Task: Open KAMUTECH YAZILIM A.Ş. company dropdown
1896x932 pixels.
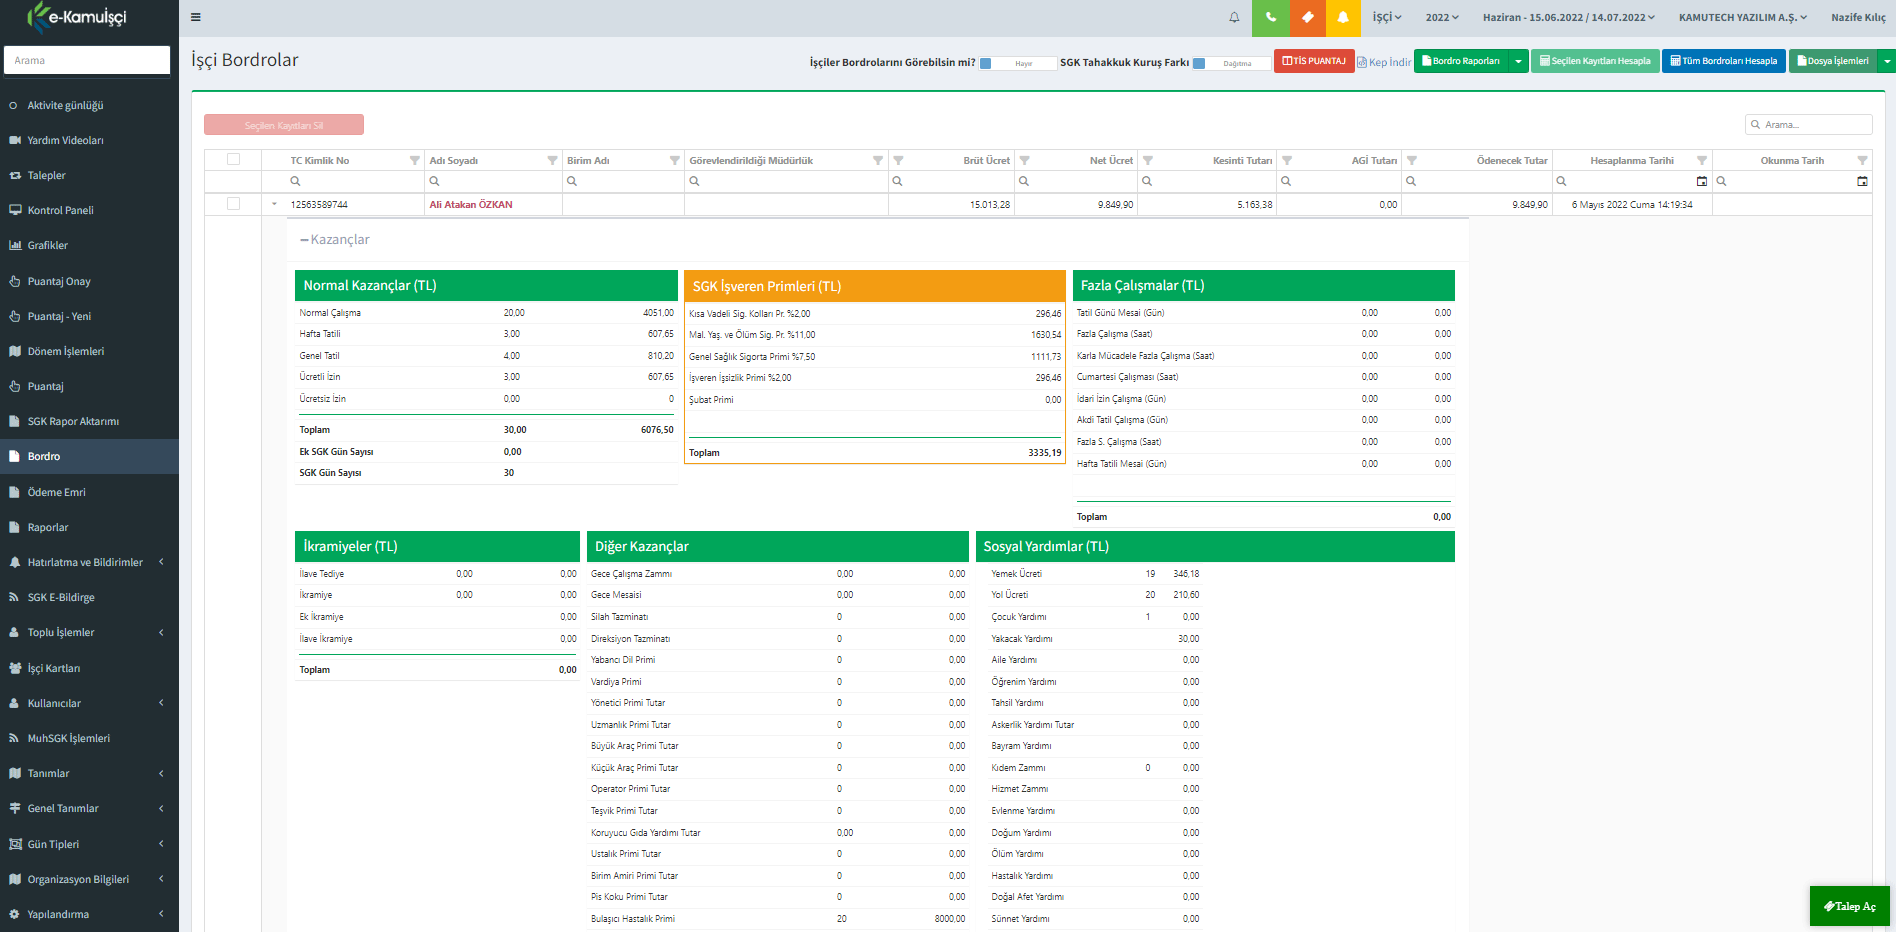Action: tap(1743, 17)
